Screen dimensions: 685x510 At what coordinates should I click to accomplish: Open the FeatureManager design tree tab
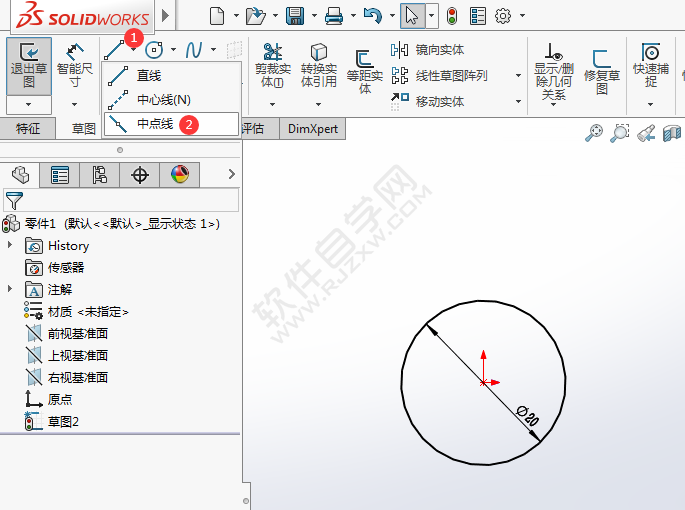tap(20, 175)
